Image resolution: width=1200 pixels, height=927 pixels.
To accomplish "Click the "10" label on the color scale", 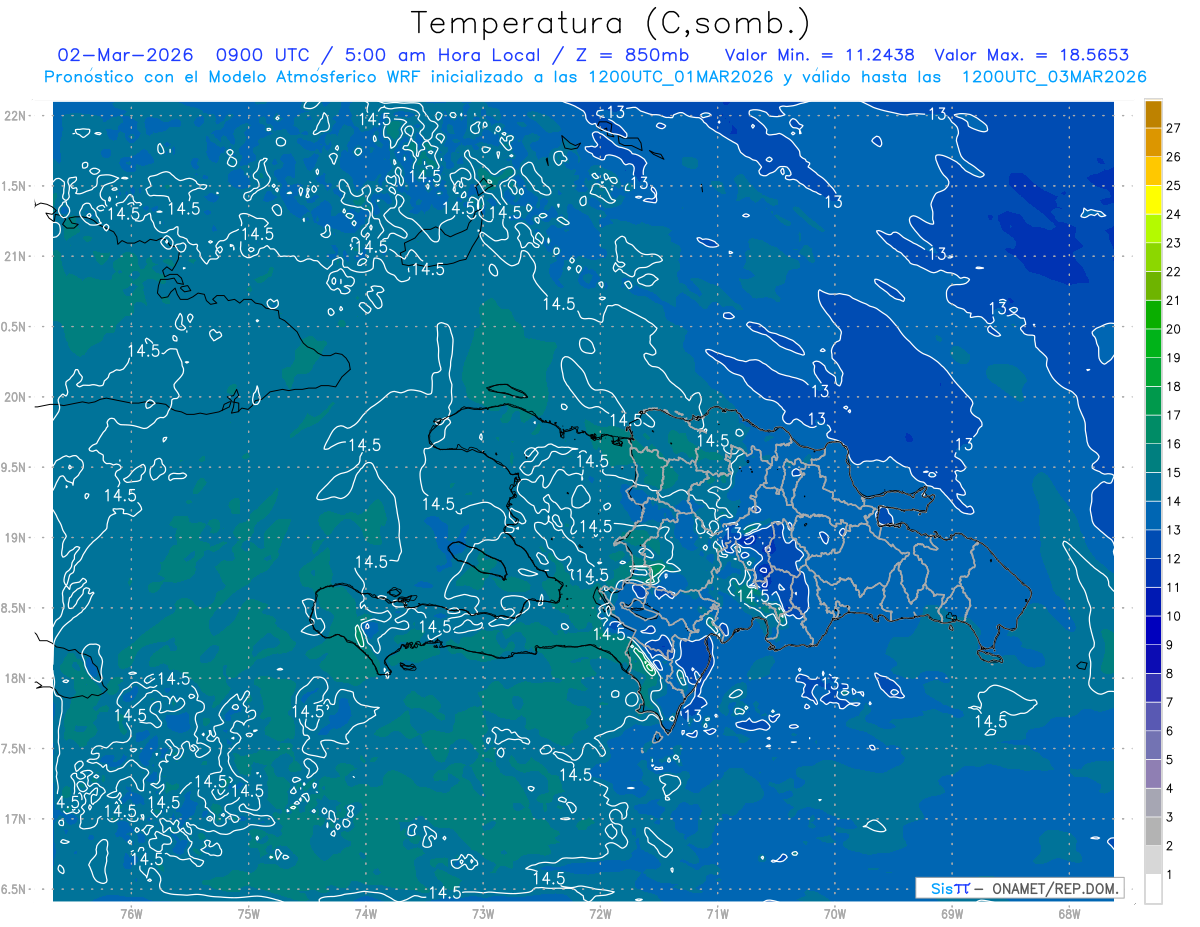I will coord(1173,616).
